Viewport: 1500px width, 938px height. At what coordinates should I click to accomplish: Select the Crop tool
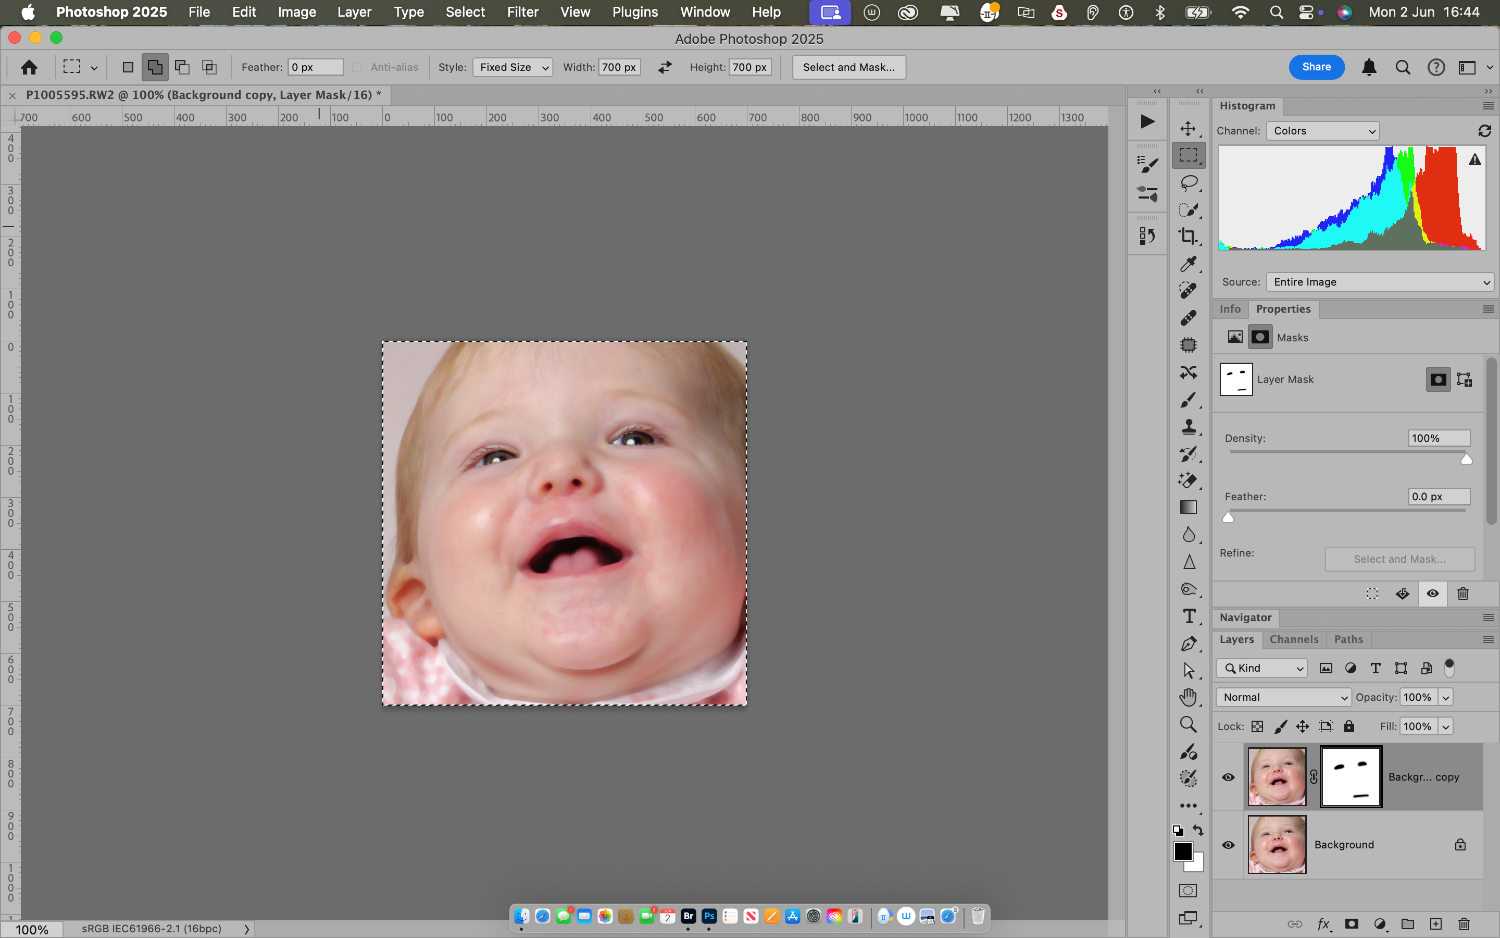pyautogui.click(x=1188, y=237)
